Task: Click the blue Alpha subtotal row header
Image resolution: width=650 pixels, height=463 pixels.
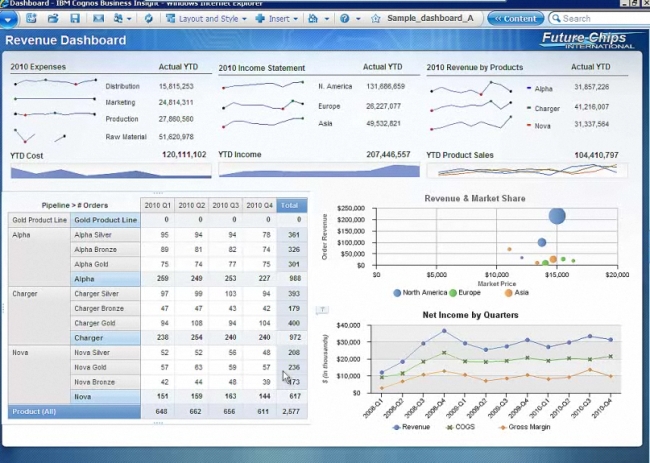Action: [x=105, y=279]
